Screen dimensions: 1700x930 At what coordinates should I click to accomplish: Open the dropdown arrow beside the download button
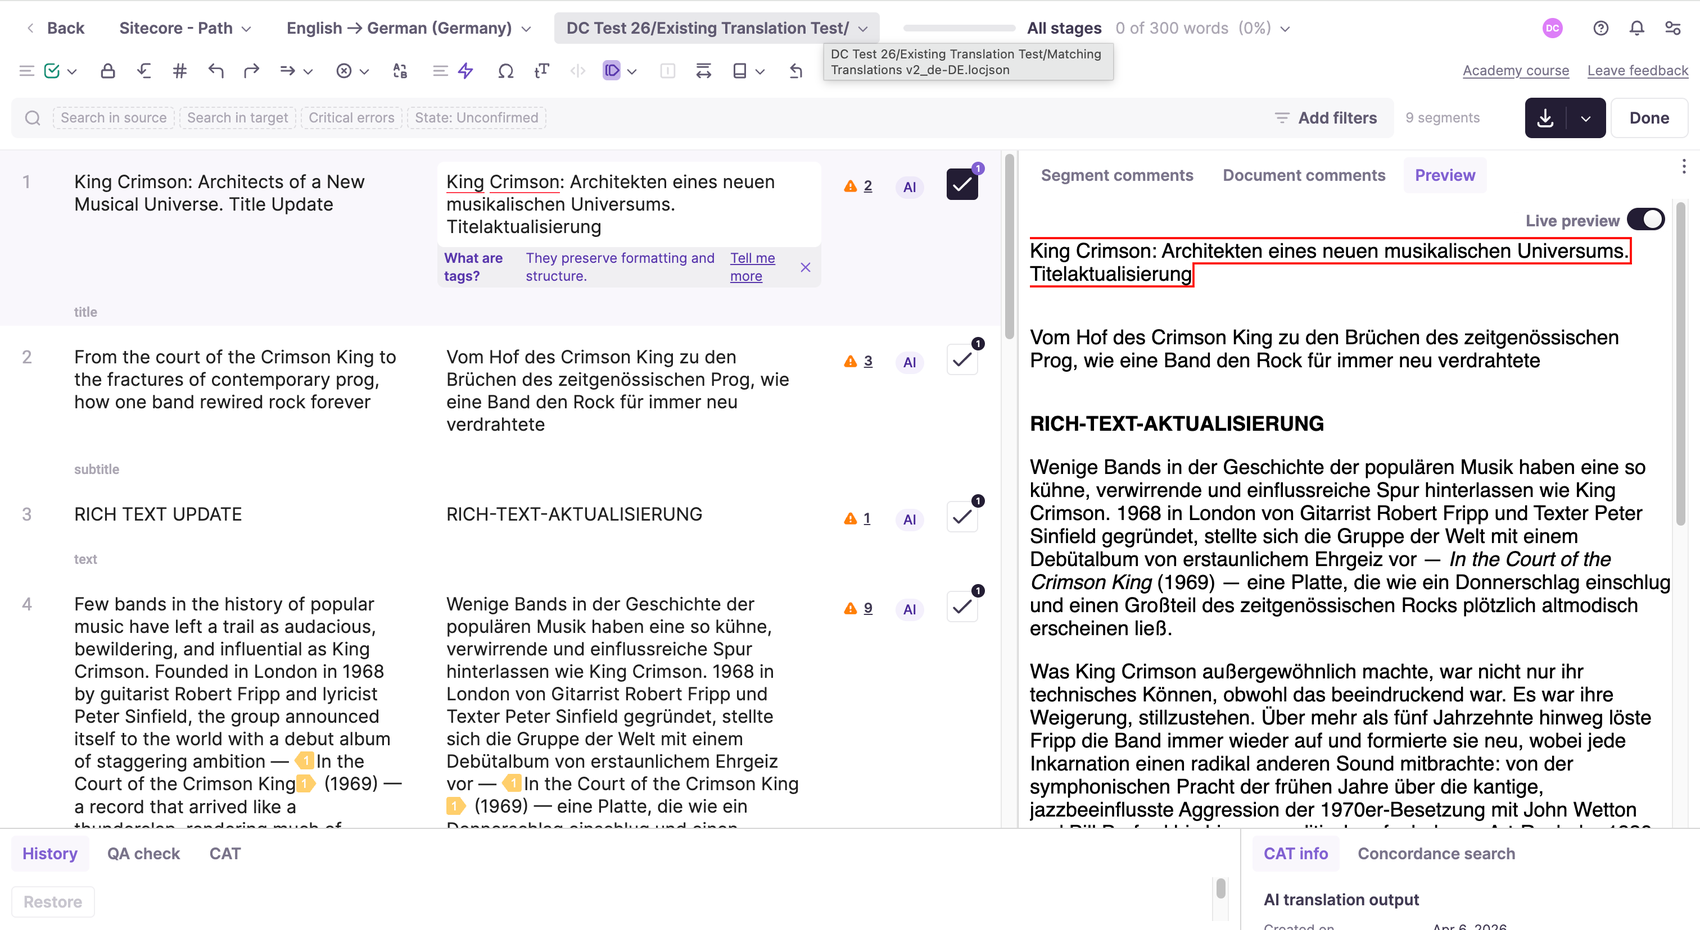[x=1586, y=118]
